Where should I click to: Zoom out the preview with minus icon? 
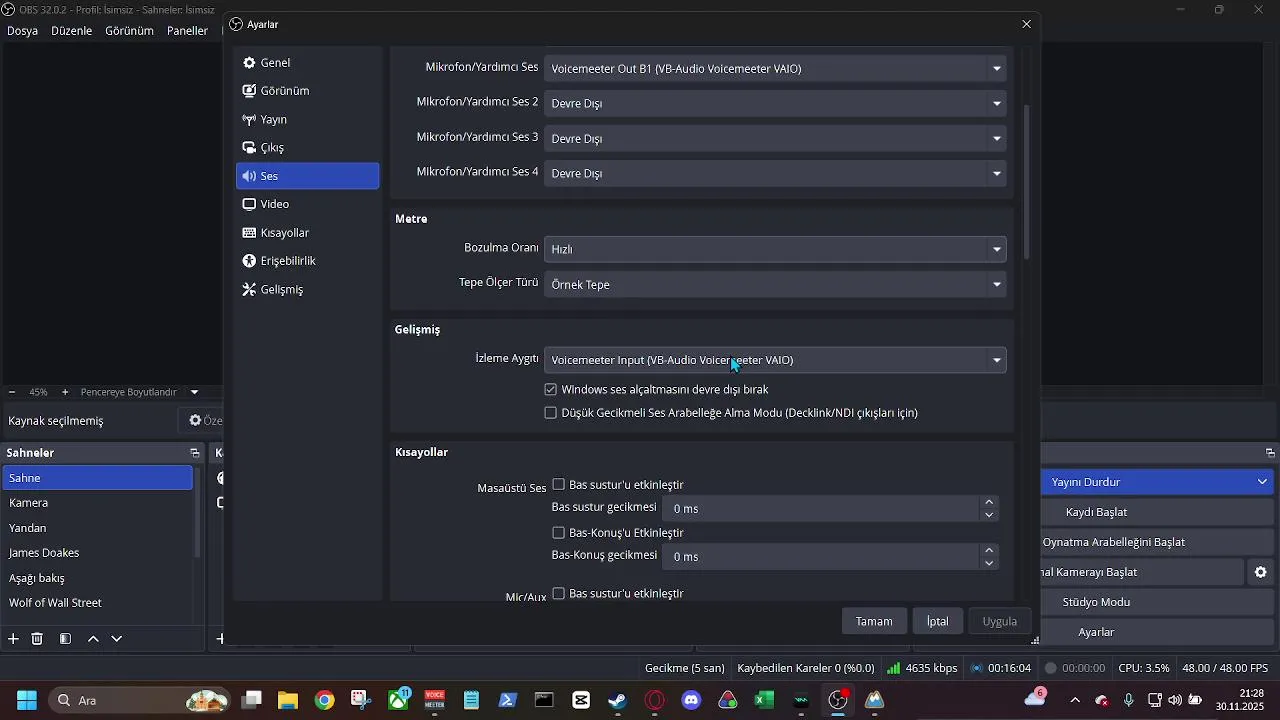pyautogui.click(x=12, y=392)
